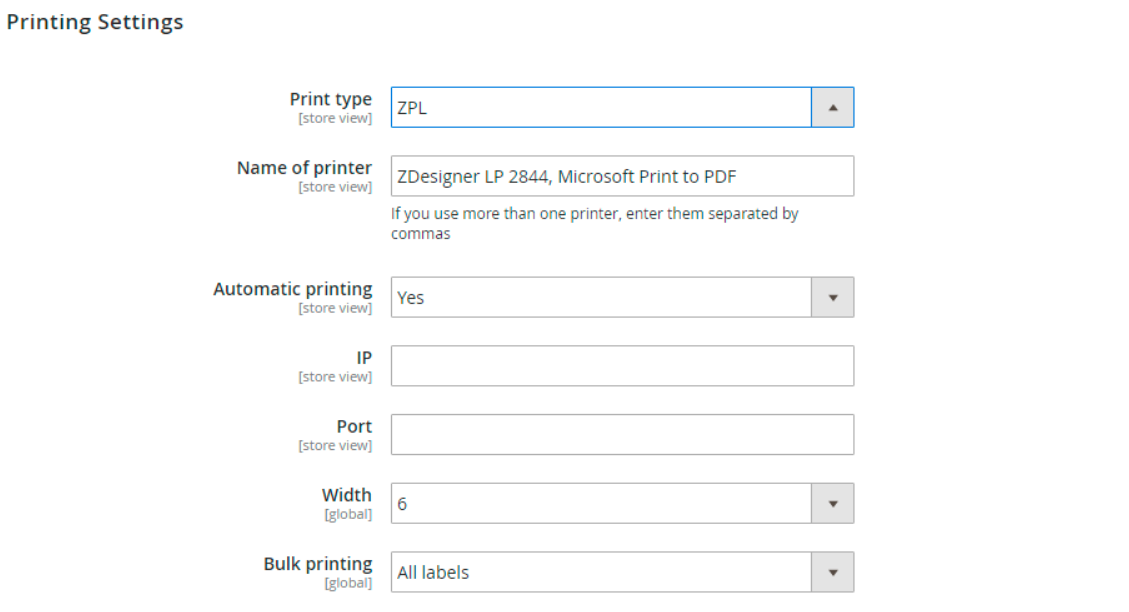The image size is (1129, 612).
Task: Click the Print type dropdown arrow icon
Action: [832, 107]
